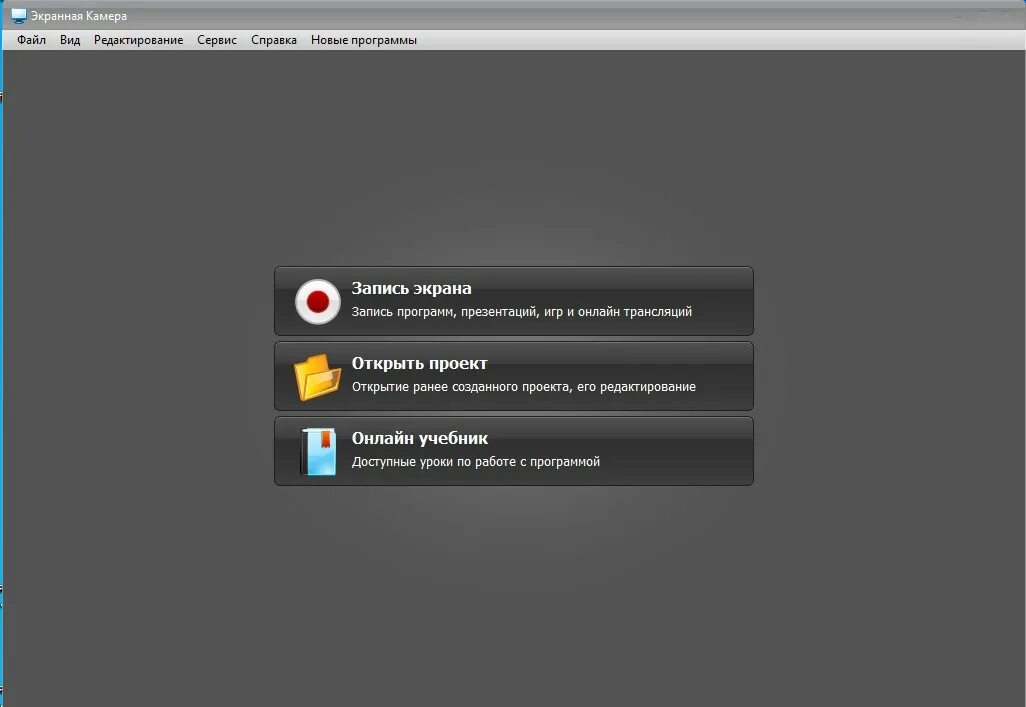Launch Онлайн учебник heading
Screen dimensions: 1026x707
(x=419, y=439)
